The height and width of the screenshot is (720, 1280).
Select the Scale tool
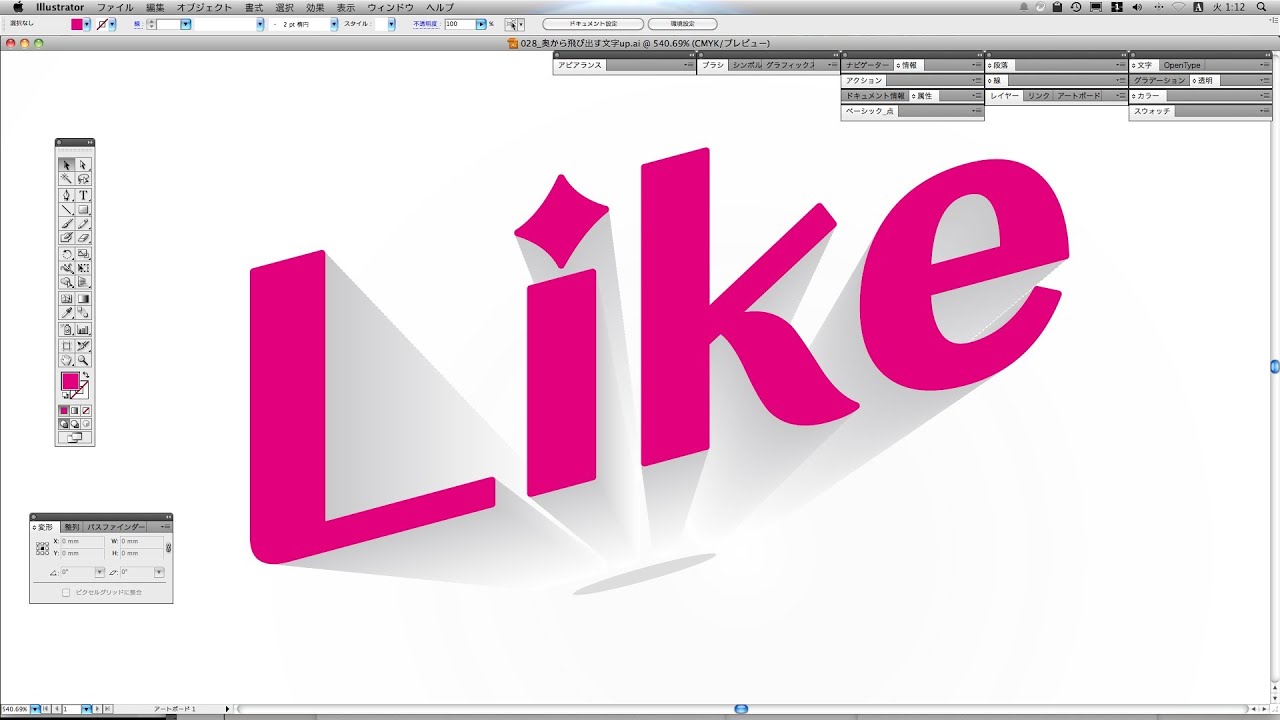pyautogui.click(x=83, y=254)
